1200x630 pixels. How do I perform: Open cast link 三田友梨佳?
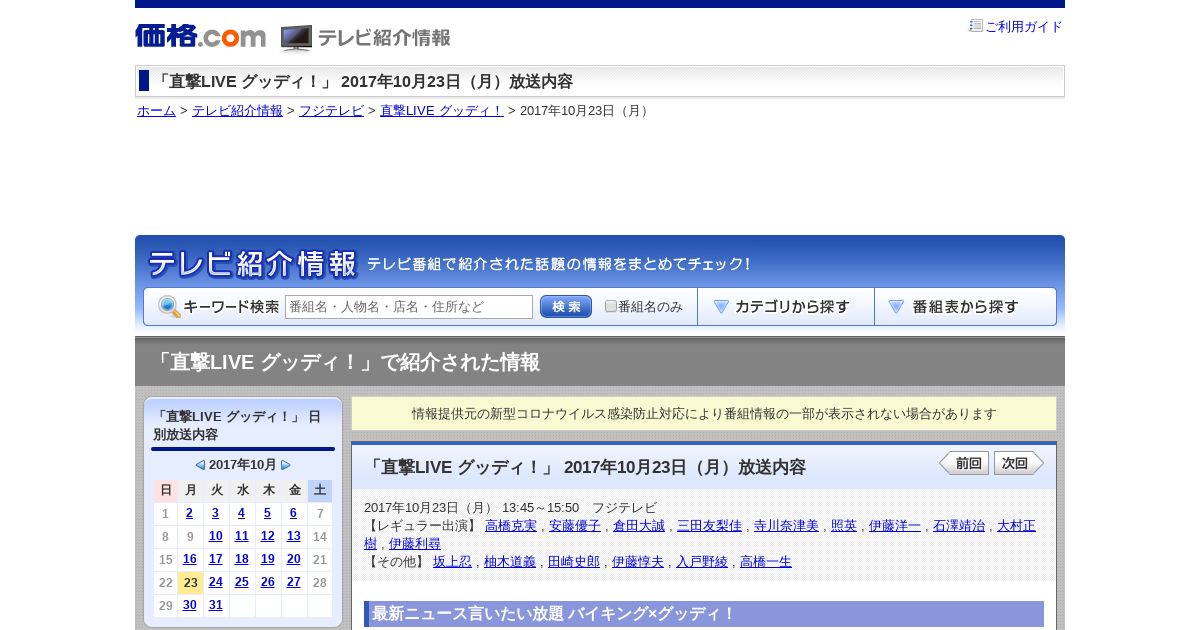[709, 526]
